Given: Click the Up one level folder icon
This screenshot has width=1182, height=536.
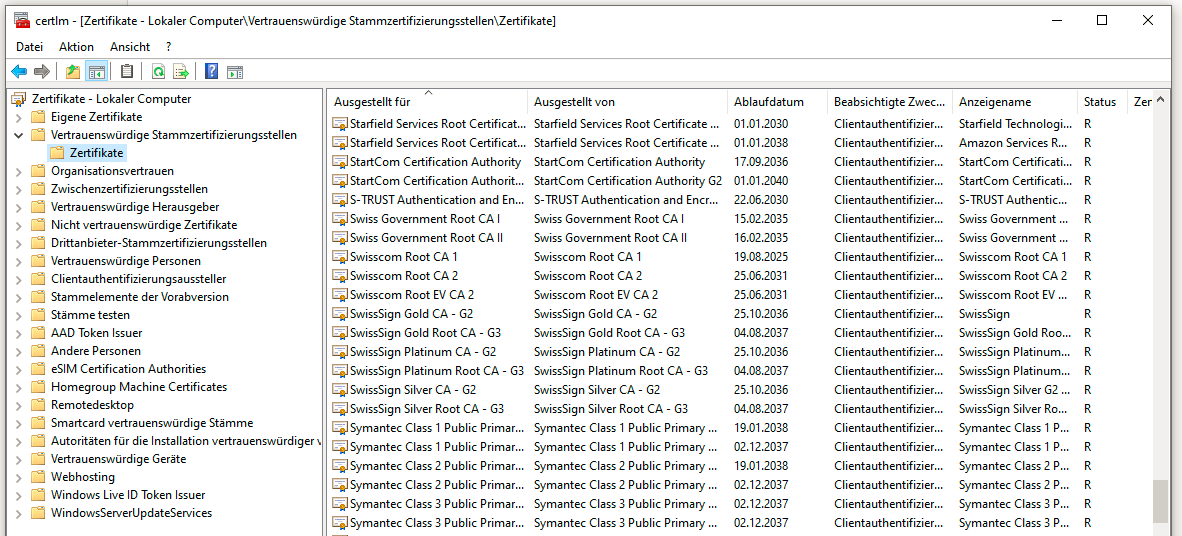Looking at the screenshot, I should click(73, 72).
